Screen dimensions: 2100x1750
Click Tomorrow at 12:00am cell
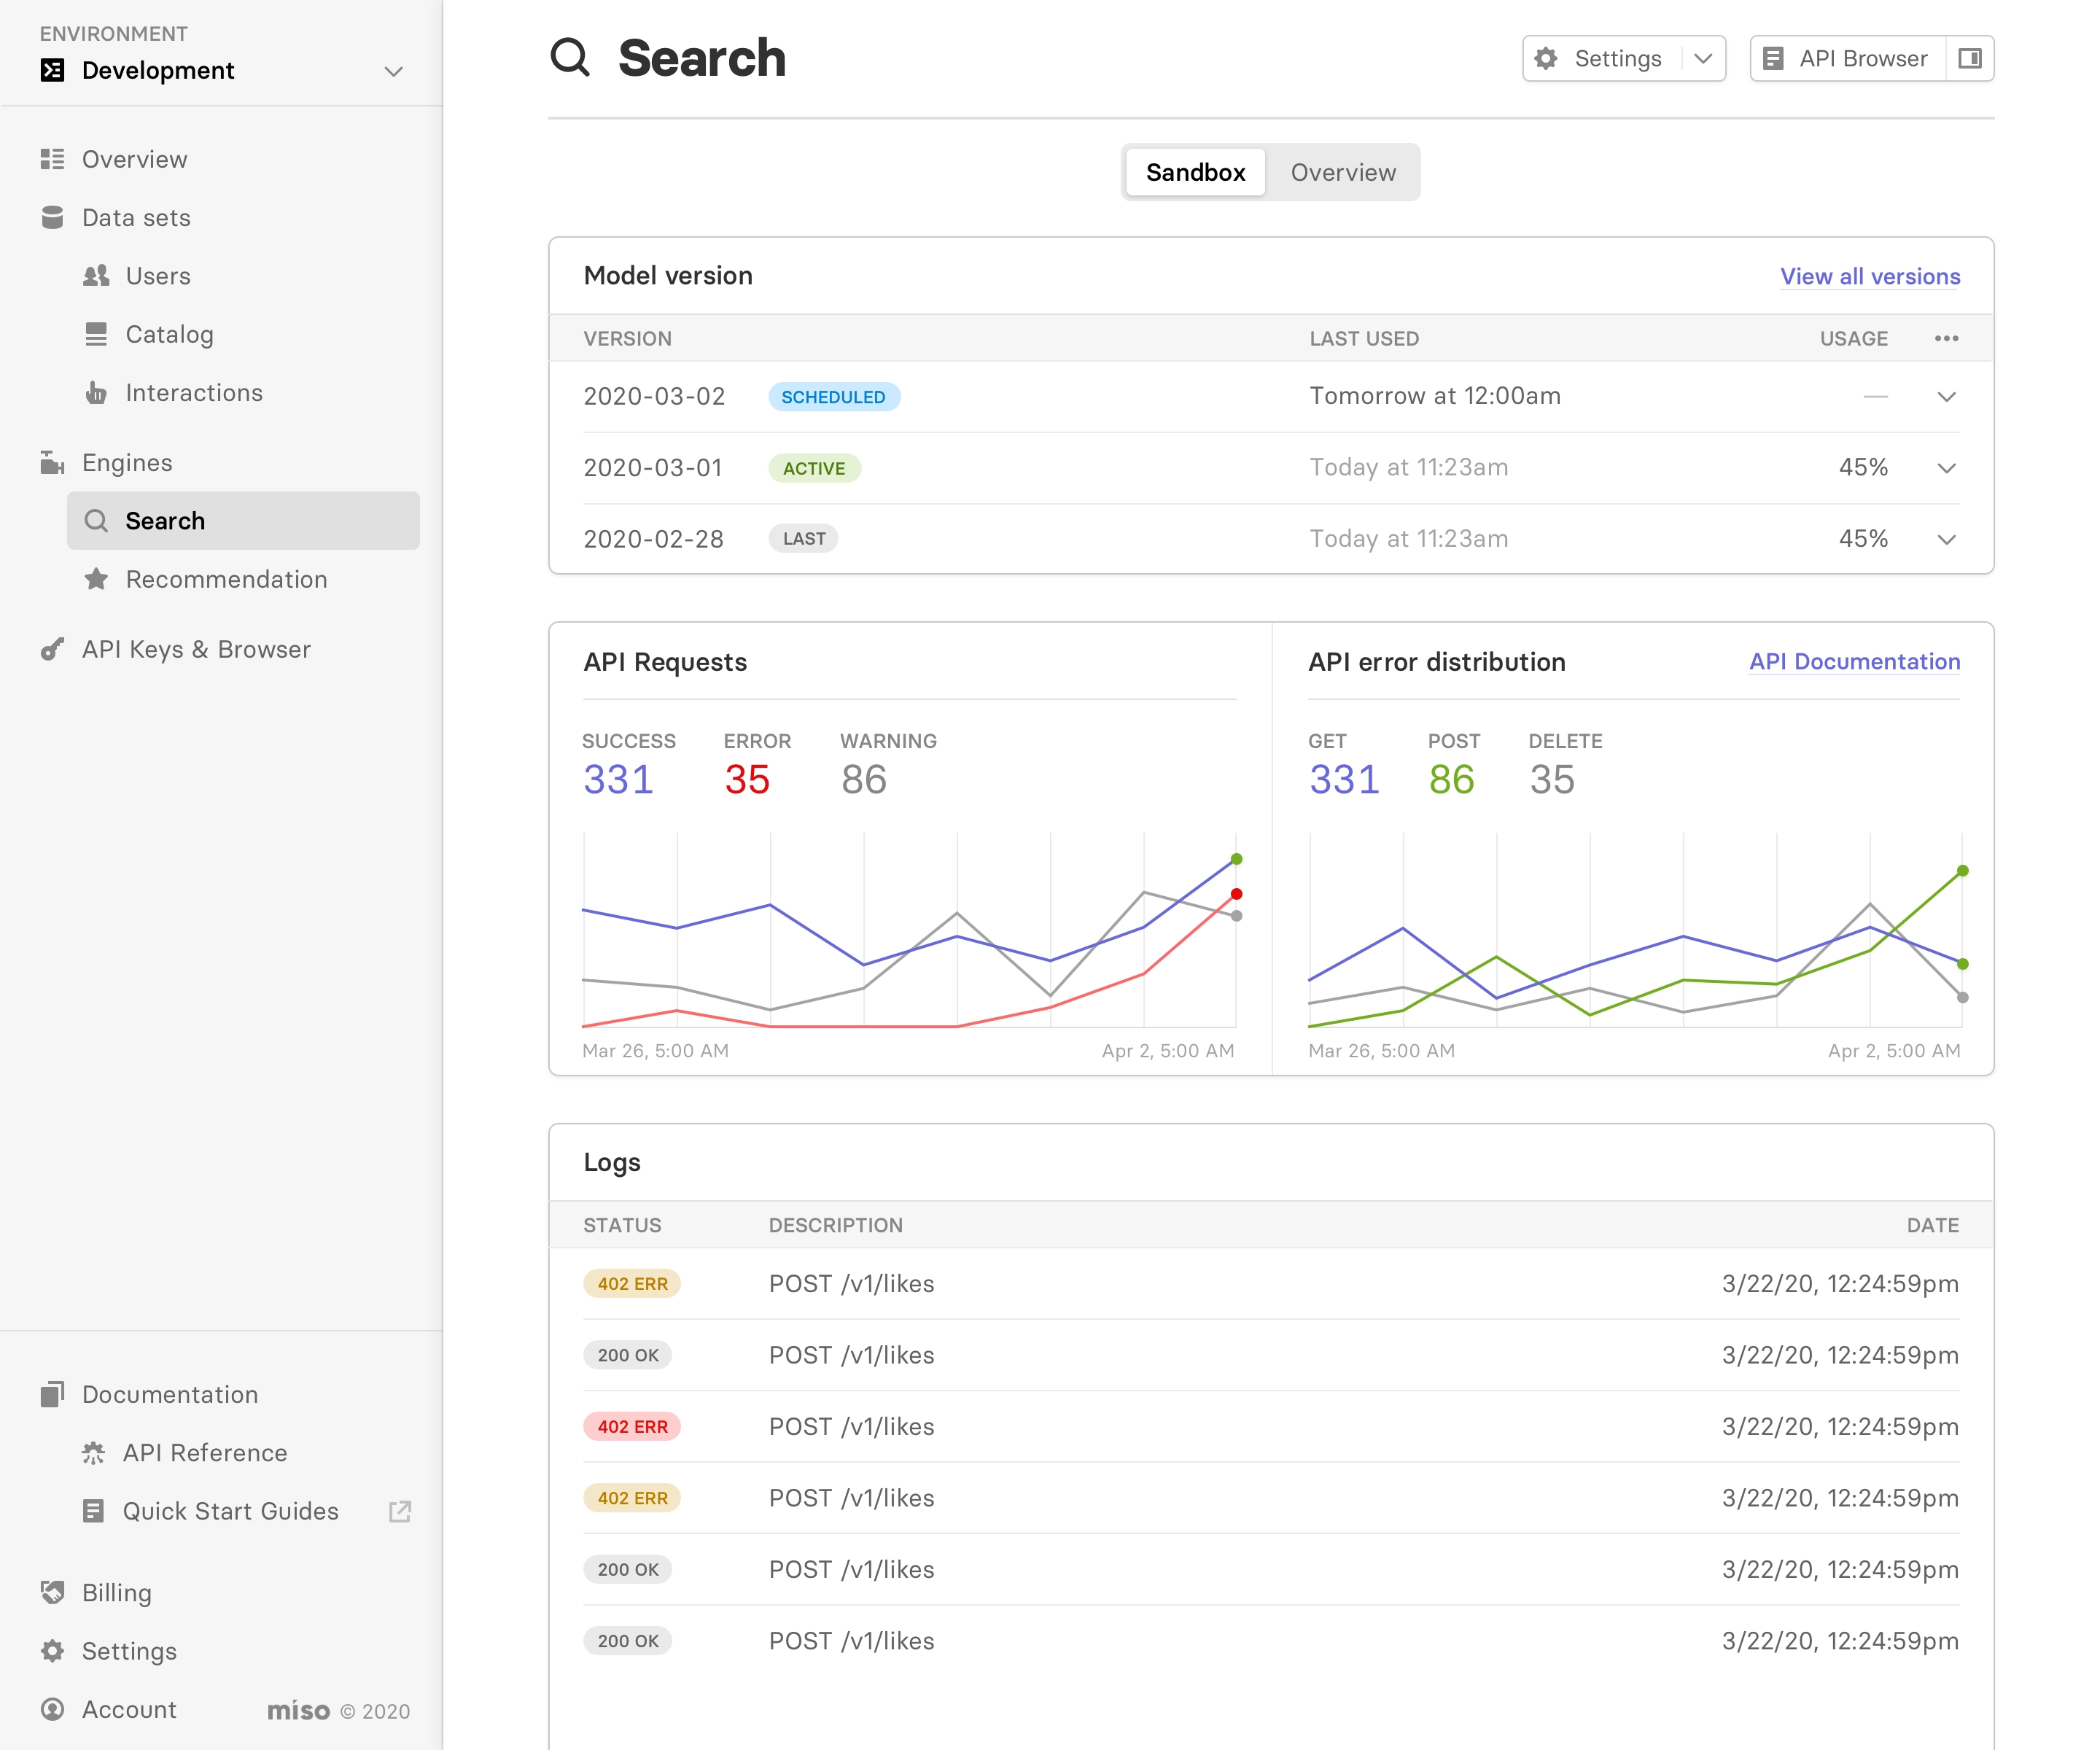[1435, 396]
